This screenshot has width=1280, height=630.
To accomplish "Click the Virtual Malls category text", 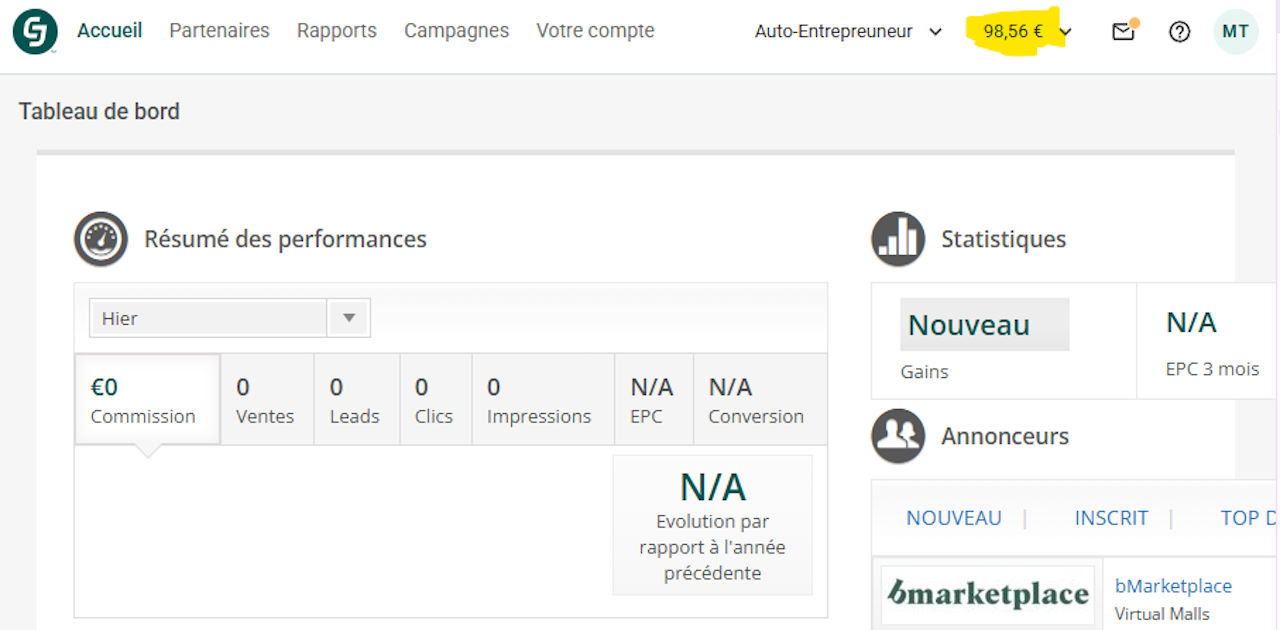I will coord(1162,614).
